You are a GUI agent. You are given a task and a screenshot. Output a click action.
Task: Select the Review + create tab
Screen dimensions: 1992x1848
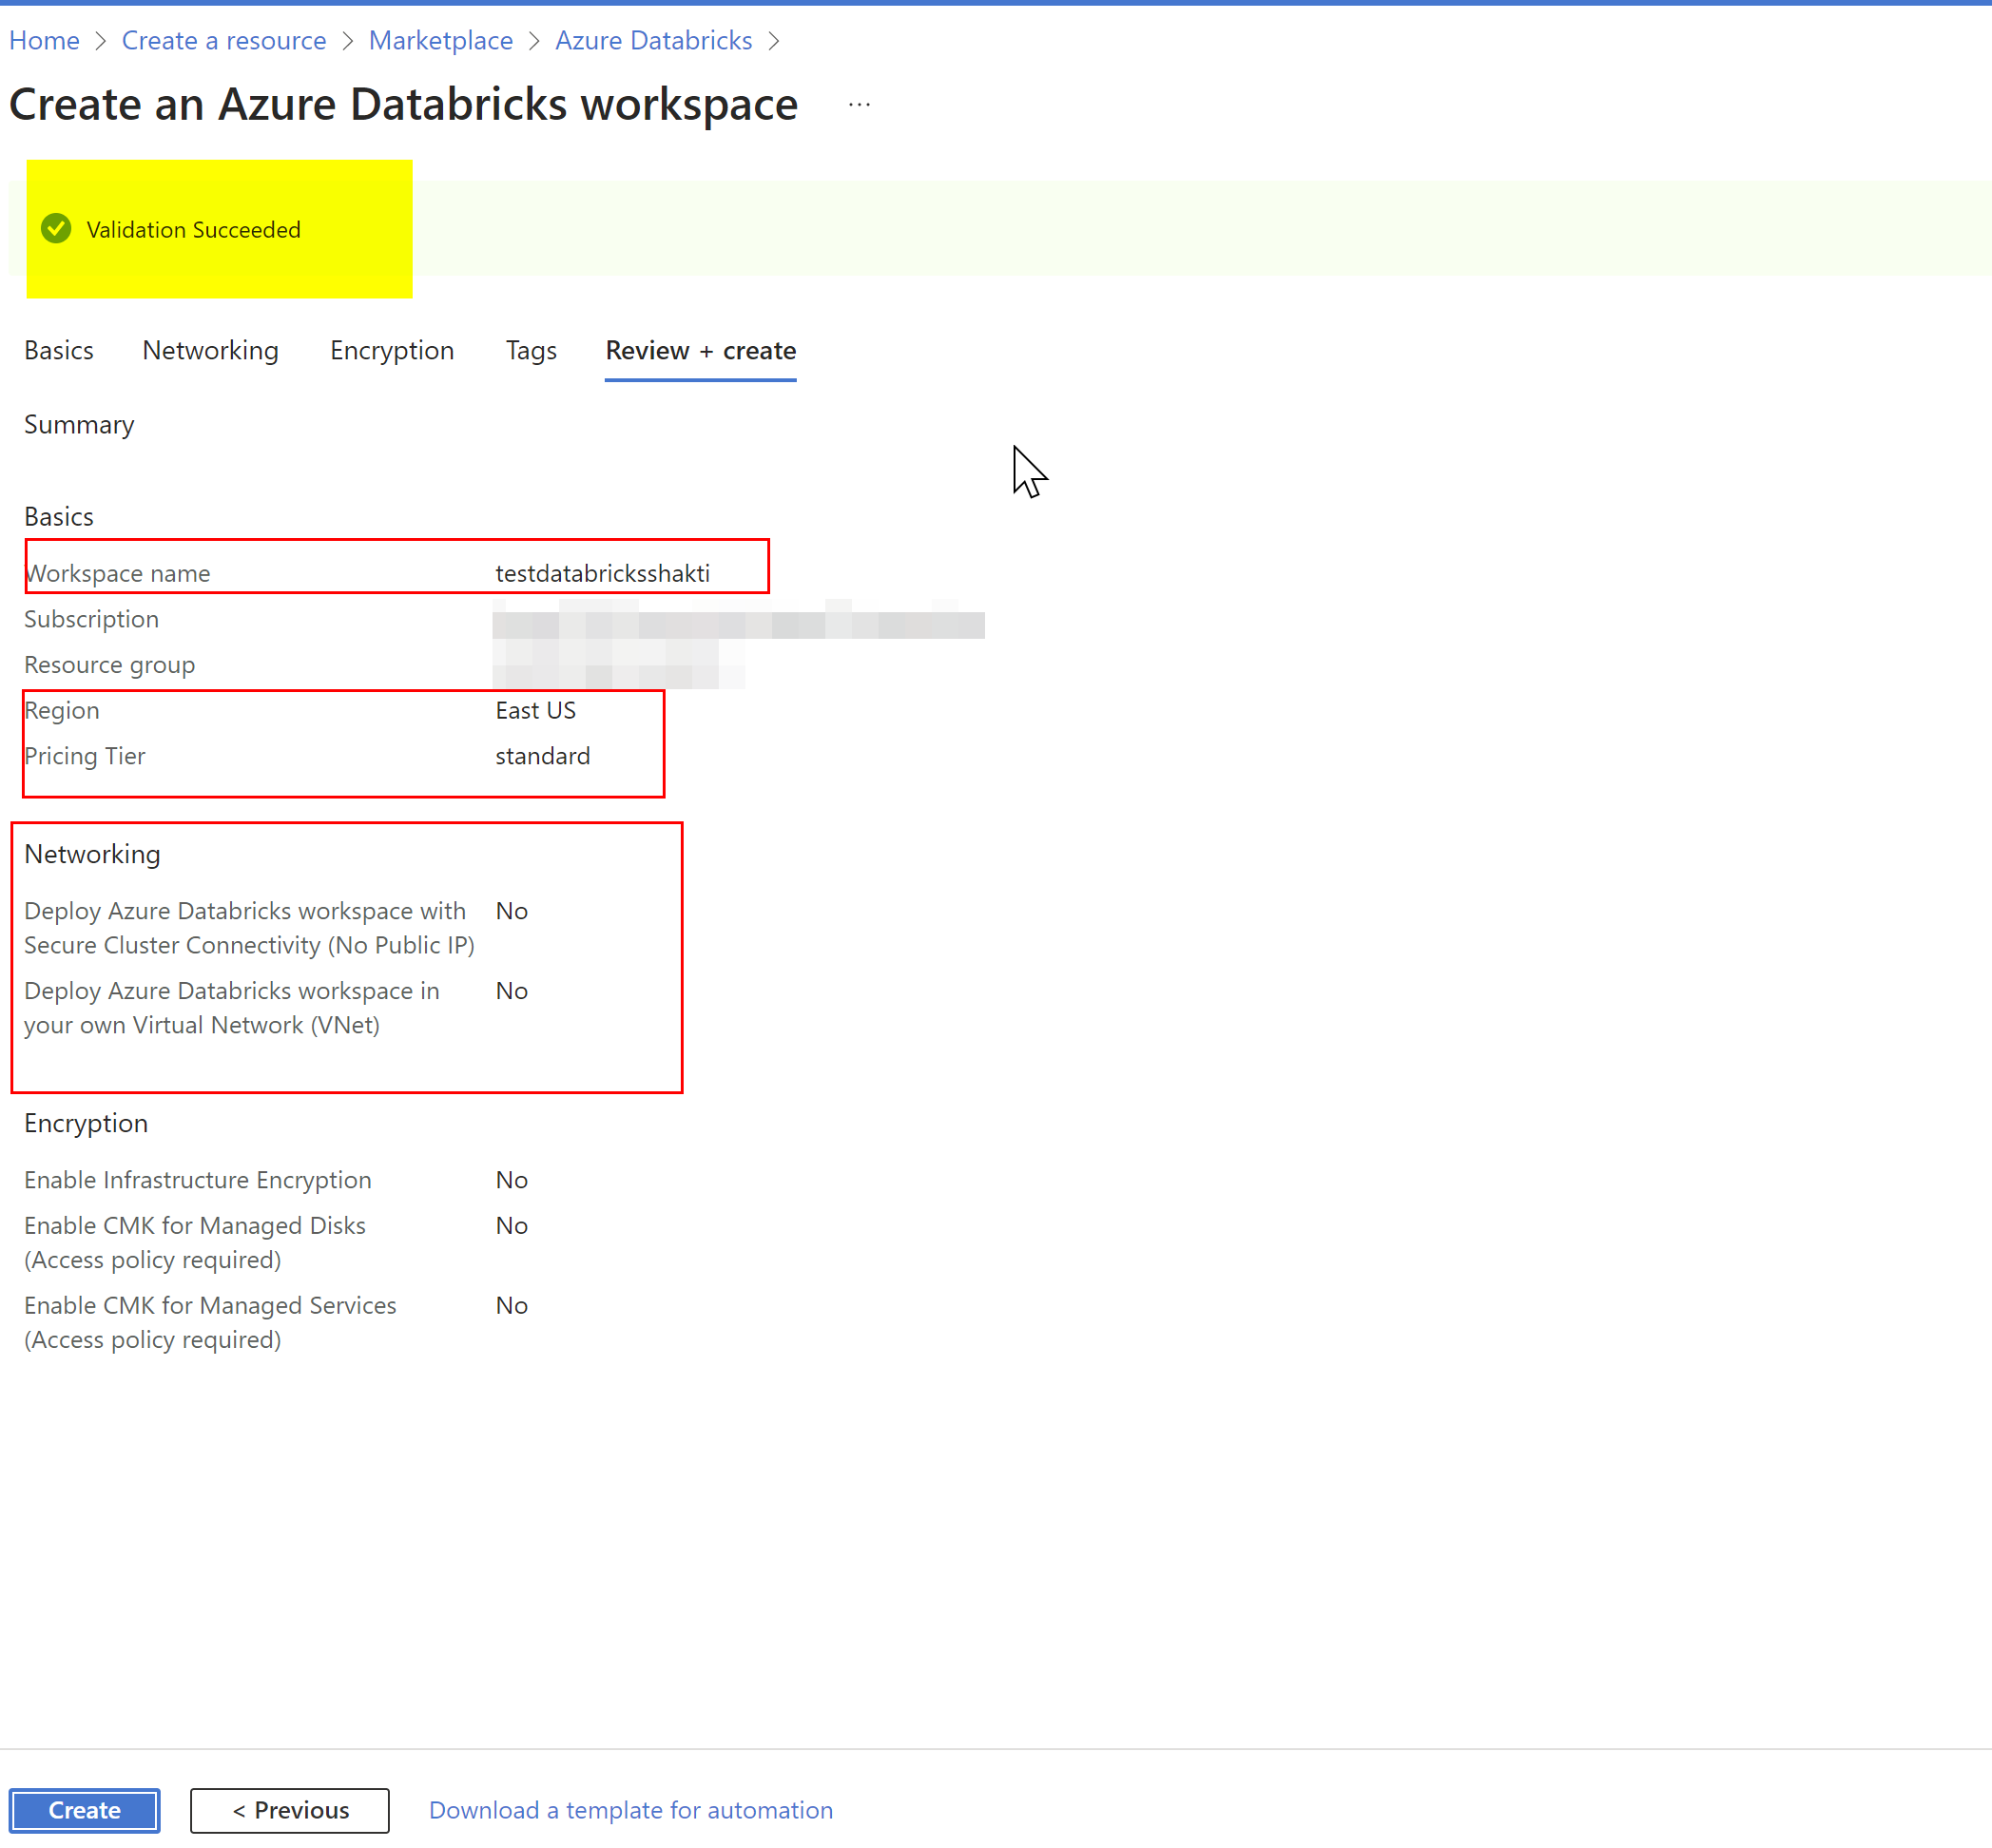[x=700, y=351]
